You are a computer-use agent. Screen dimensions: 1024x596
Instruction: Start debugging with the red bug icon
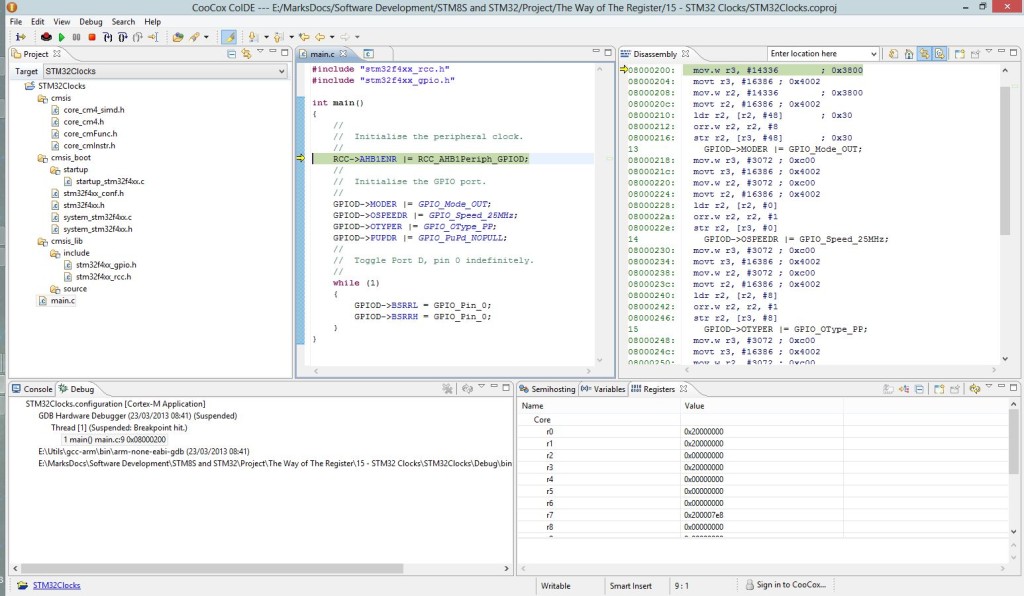[47, 37]
